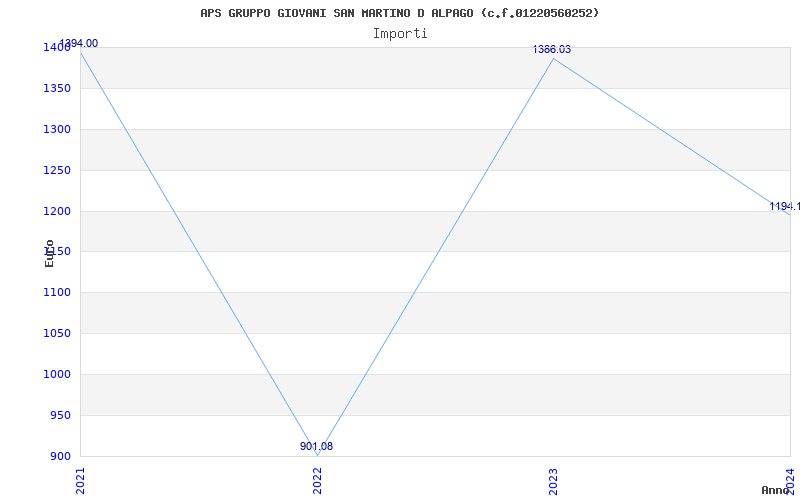
Task: Click the 1250 y-axis tick label
Action: (x=57, y=170)
